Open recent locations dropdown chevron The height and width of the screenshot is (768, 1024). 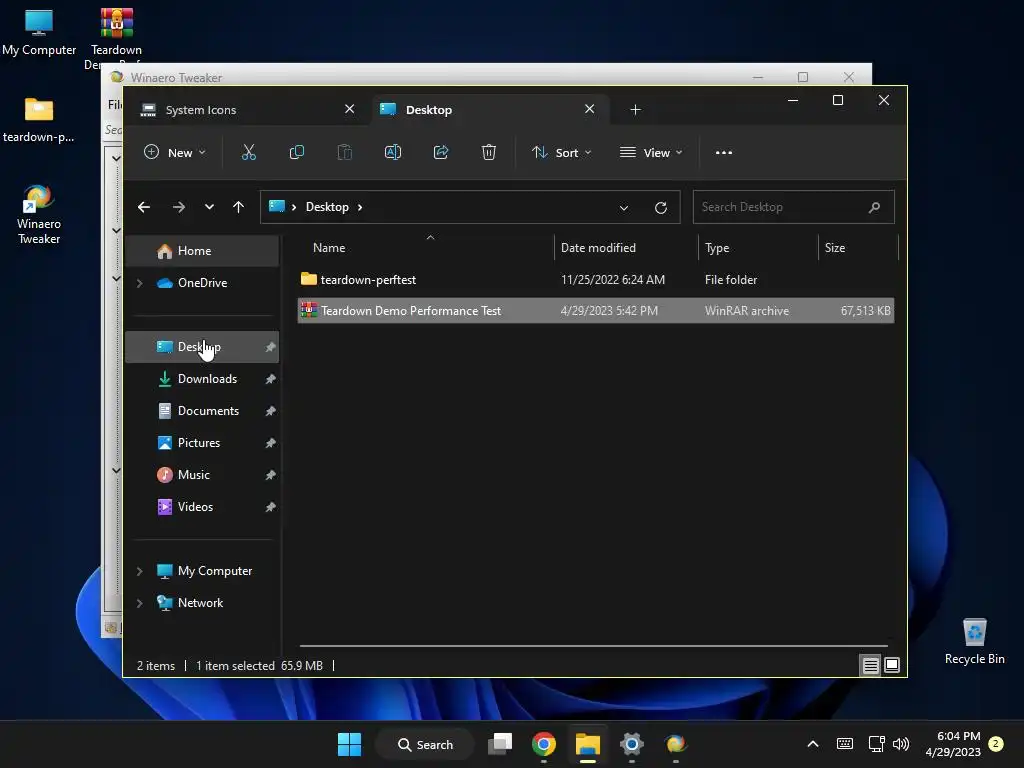tap(209, 207)
